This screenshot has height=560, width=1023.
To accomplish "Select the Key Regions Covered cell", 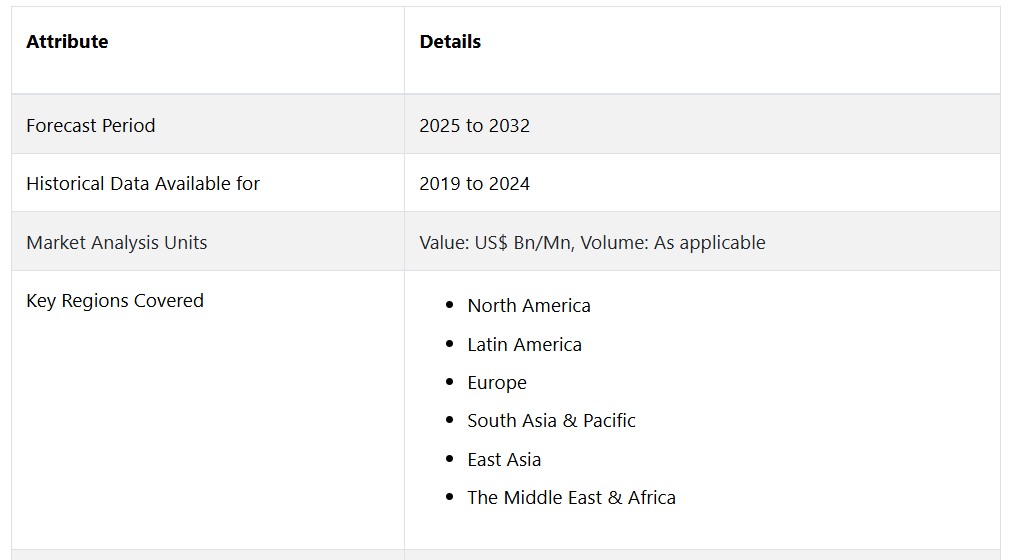I will (115, 301).
